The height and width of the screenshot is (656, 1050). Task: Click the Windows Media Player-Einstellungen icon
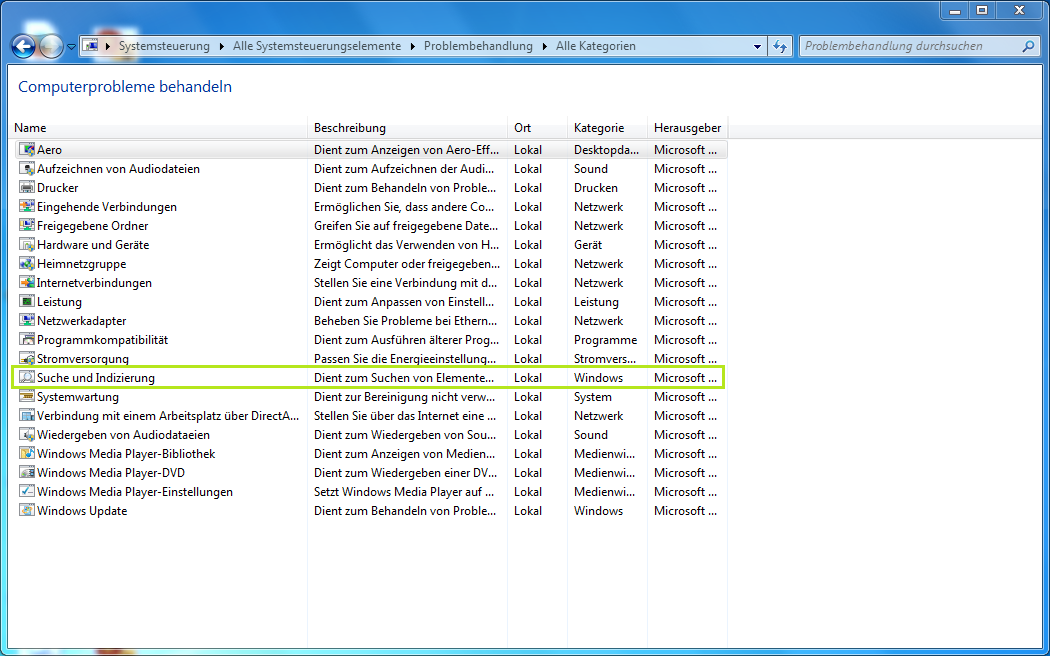click(27, 491)
